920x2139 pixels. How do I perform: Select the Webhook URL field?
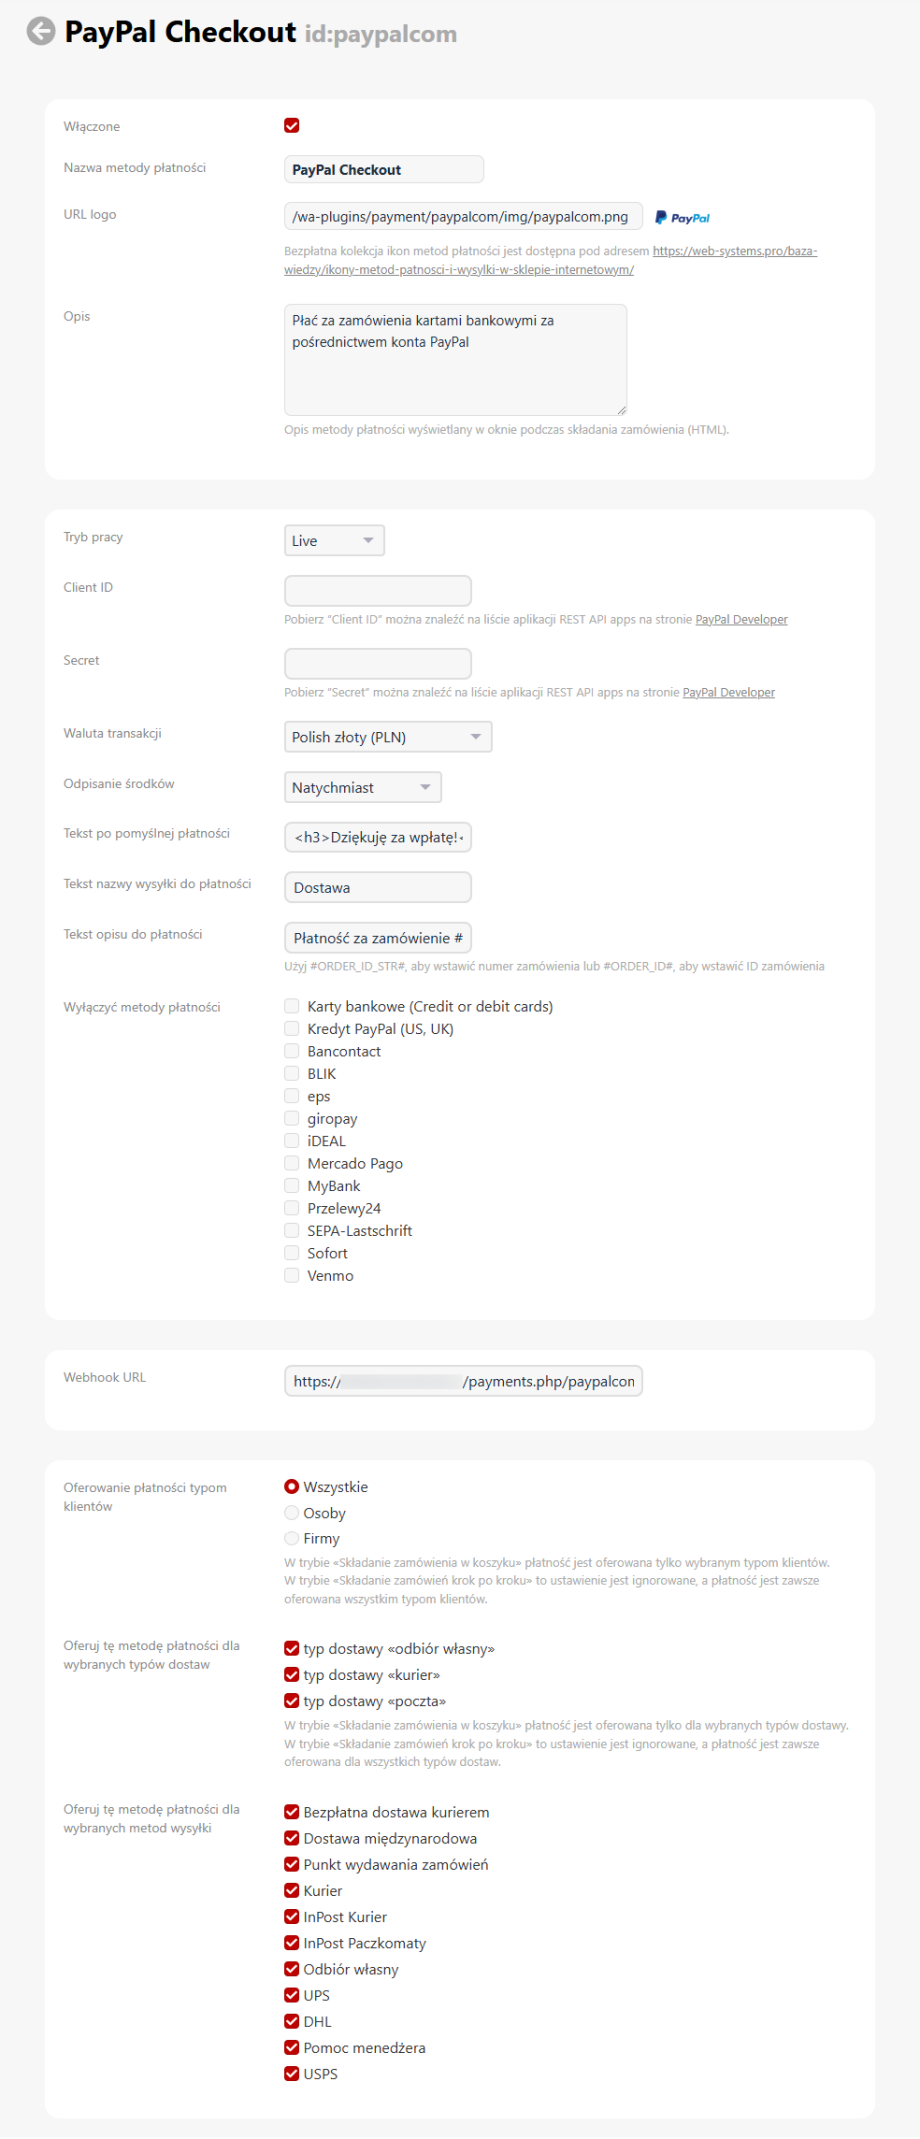[x=463, y=1381]
